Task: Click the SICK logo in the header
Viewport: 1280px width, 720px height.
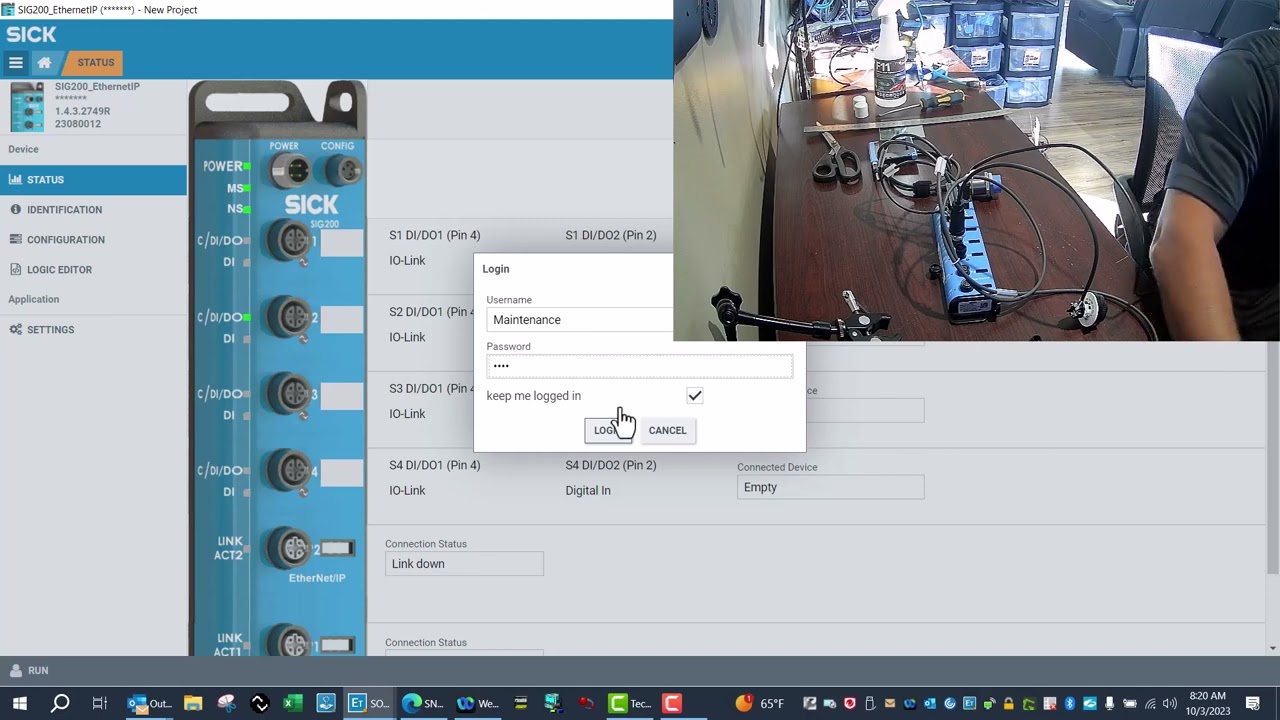Action: pyautogui.click(x=31, y=34)
